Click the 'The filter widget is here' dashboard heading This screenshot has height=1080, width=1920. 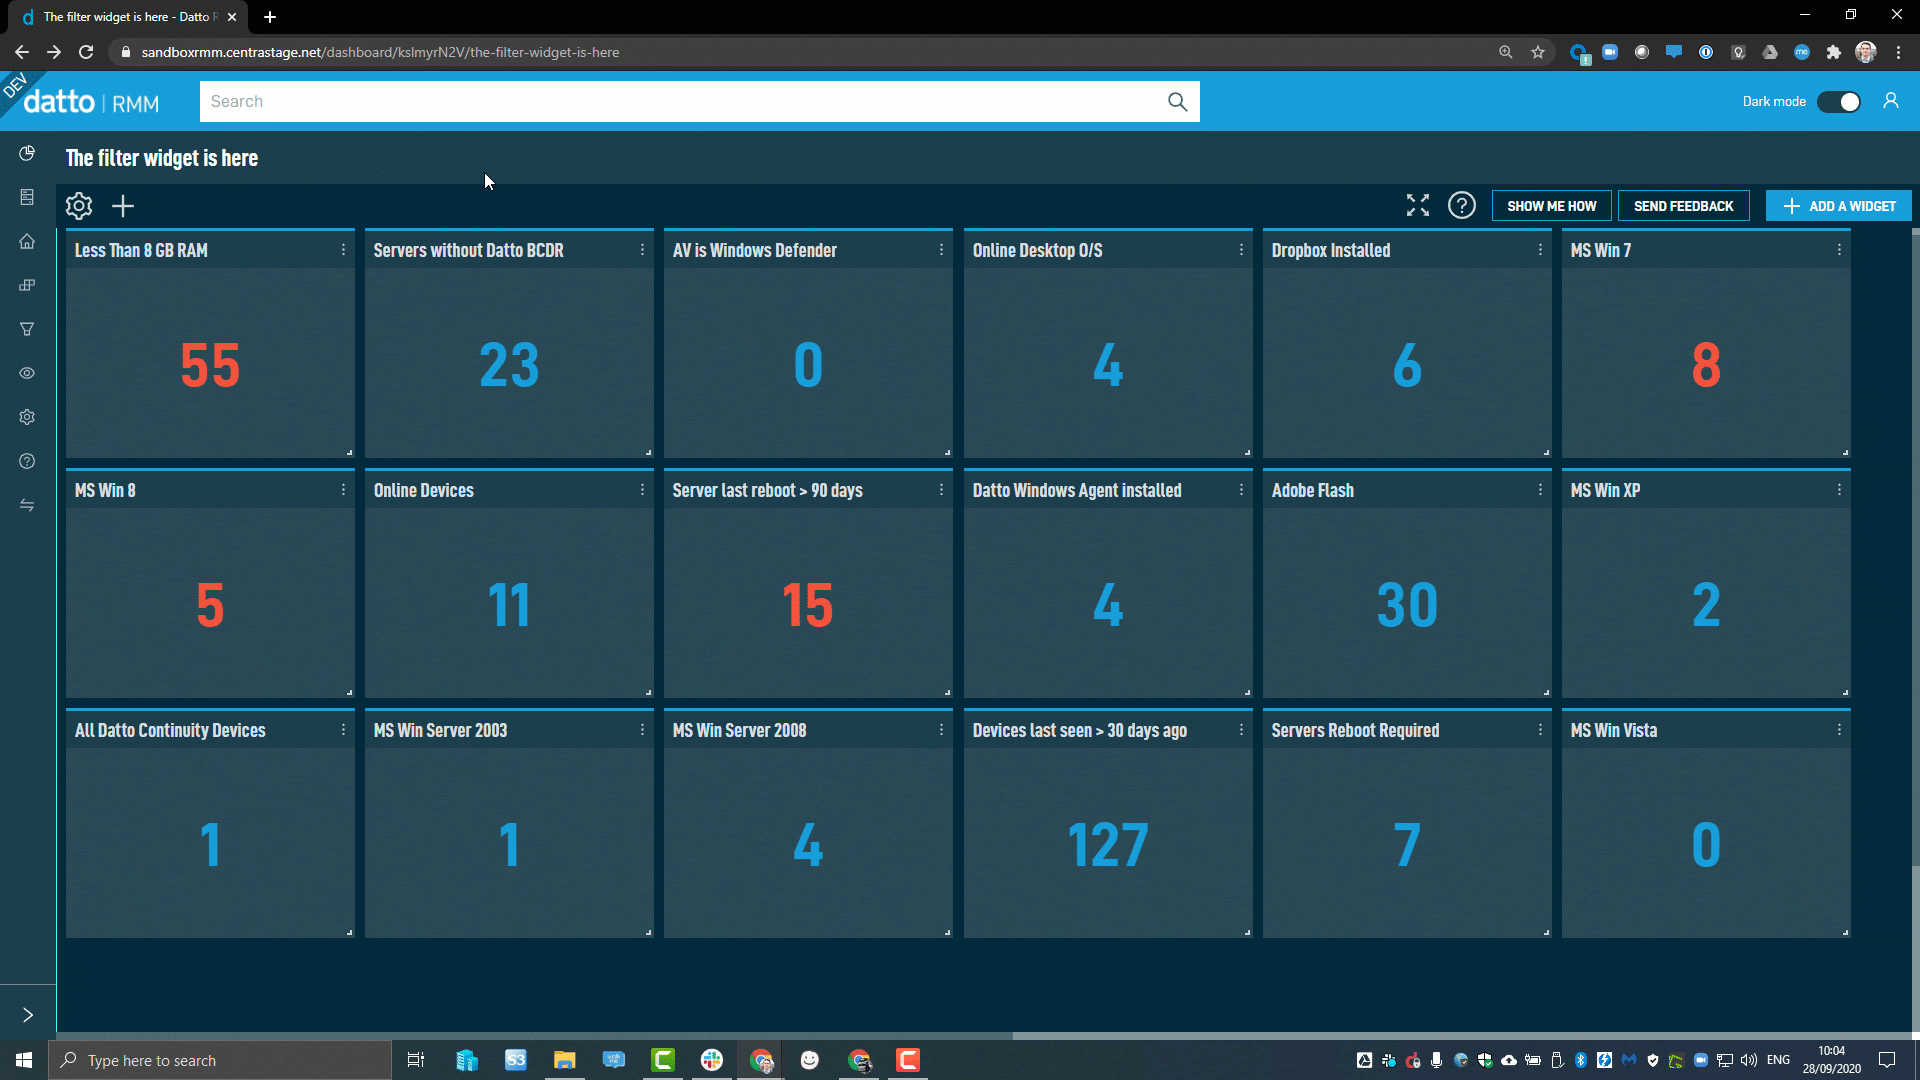point(162,158)
